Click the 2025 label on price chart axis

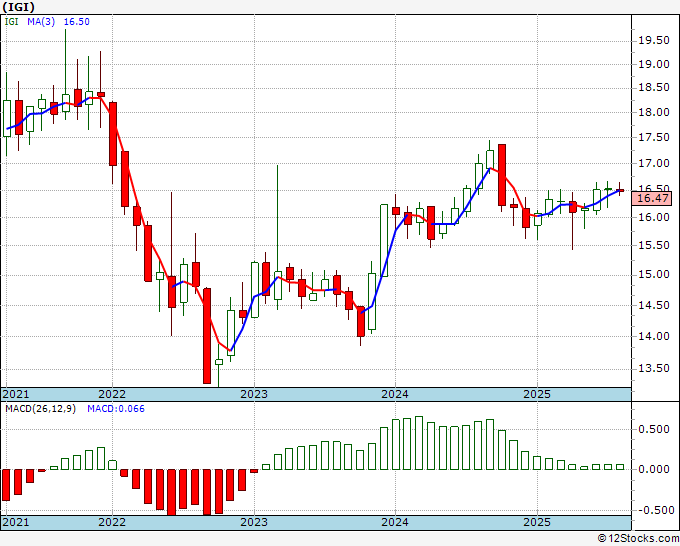tap(537, 394)
